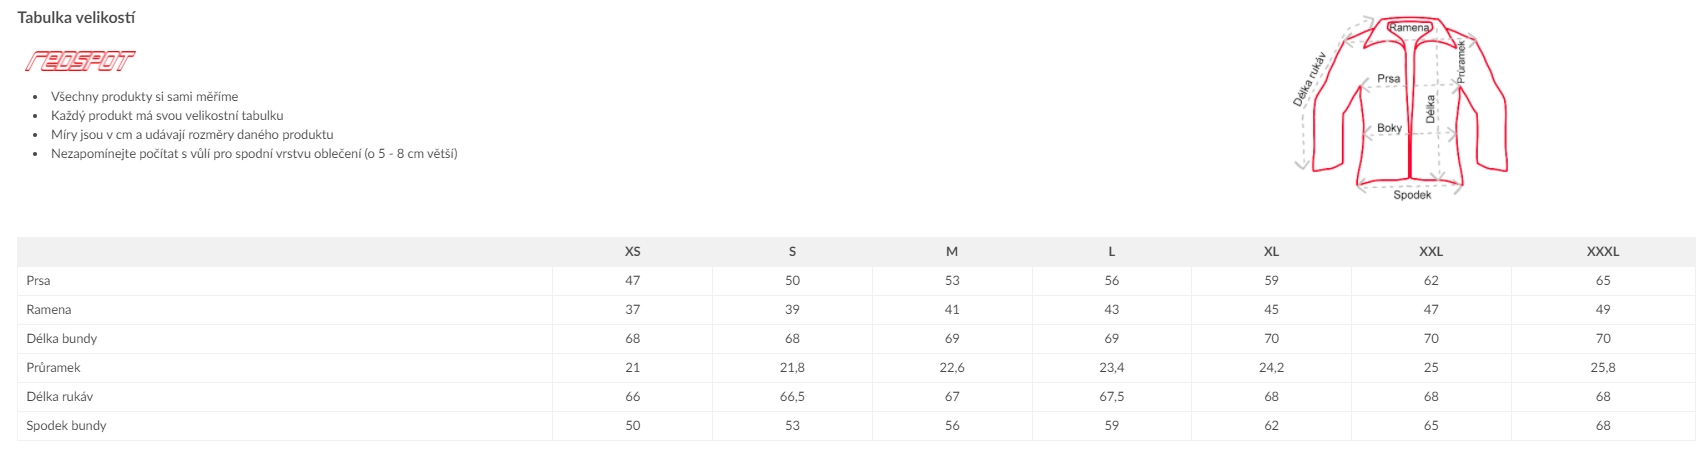Image resolution: width=1700 pixels, height=476 pixels.
Task: Click the Tabulka velikostí heading
Action: [x=76, y=17]
